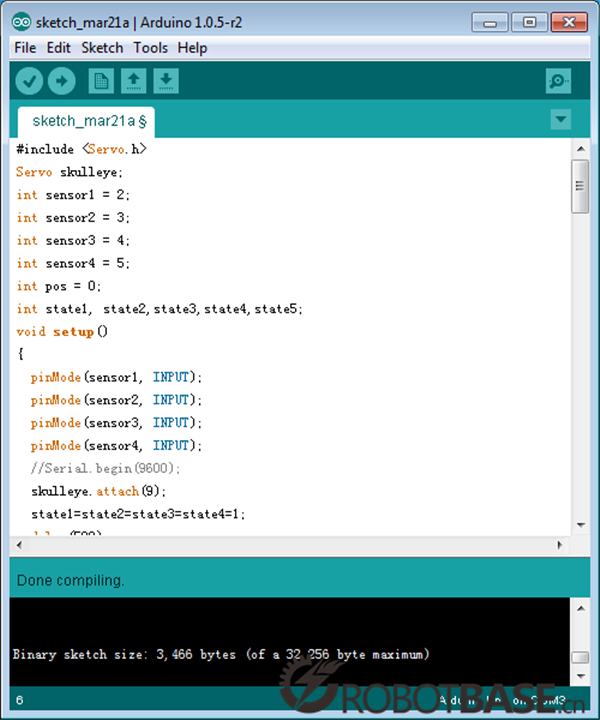This screenshot has height=720, width=600.
Task: Click the Verify checkmark icon
Action: click(30, 81)
